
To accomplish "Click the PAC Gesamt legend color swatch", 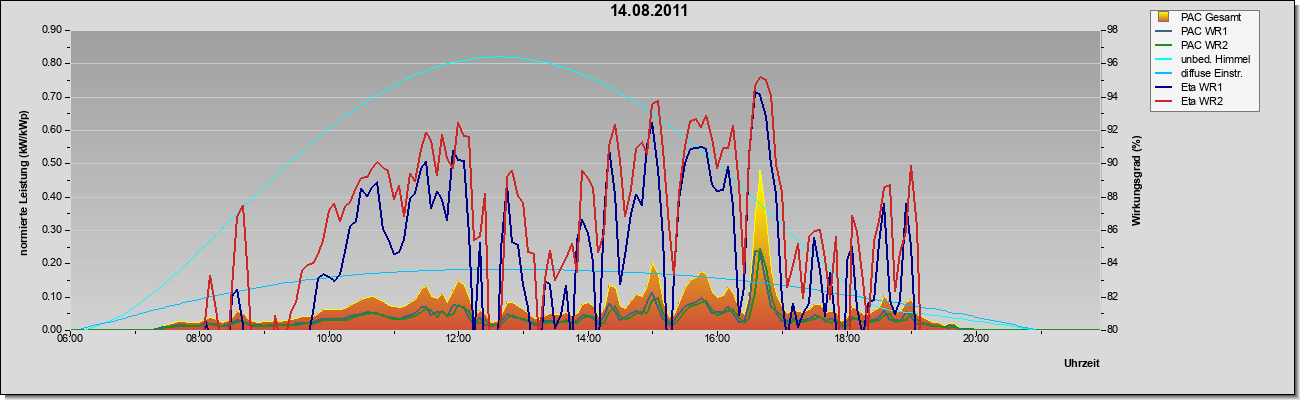I will [1164, 17].
